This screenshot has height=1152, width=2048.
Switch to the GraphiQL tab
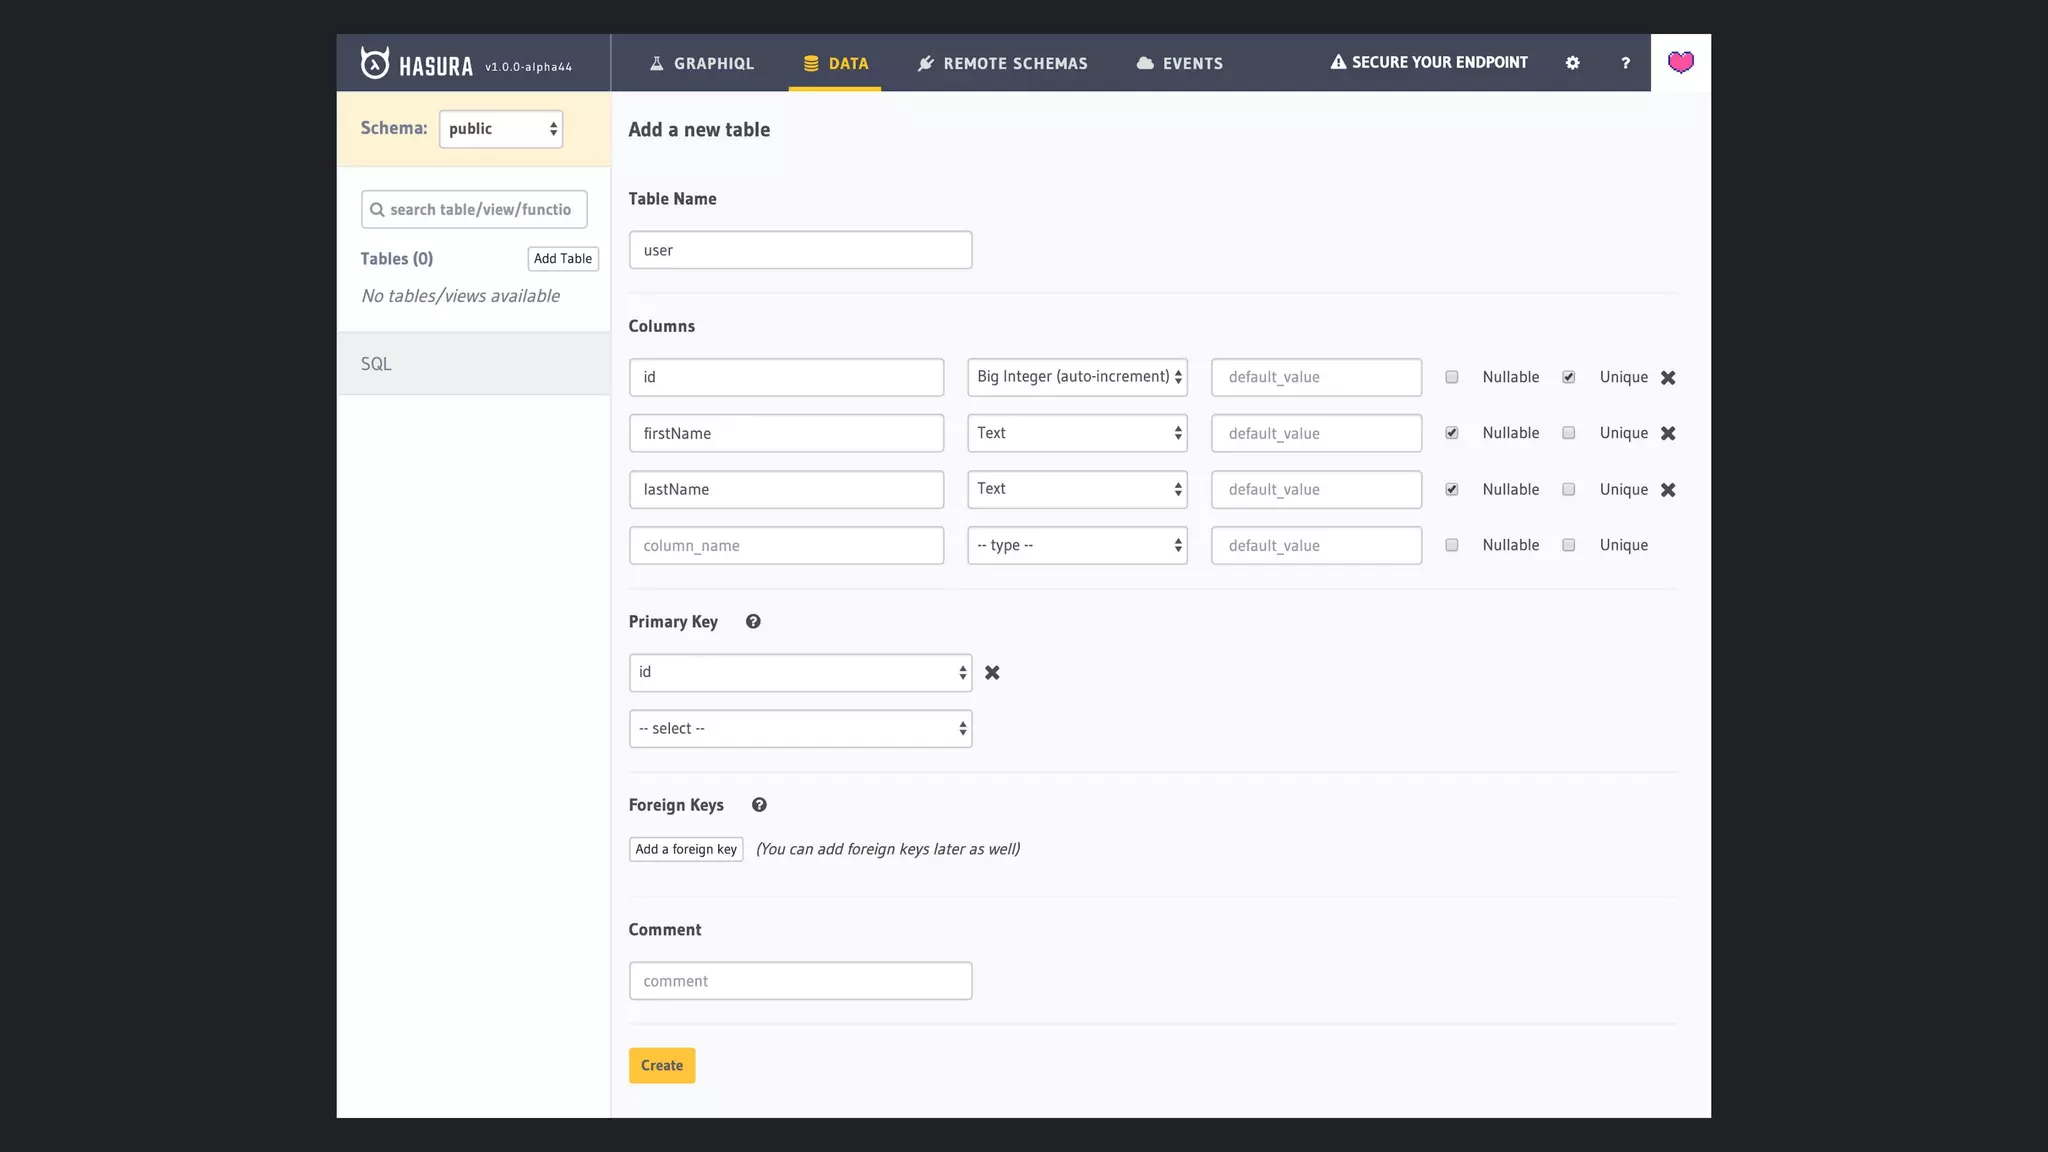pos(701,63)
